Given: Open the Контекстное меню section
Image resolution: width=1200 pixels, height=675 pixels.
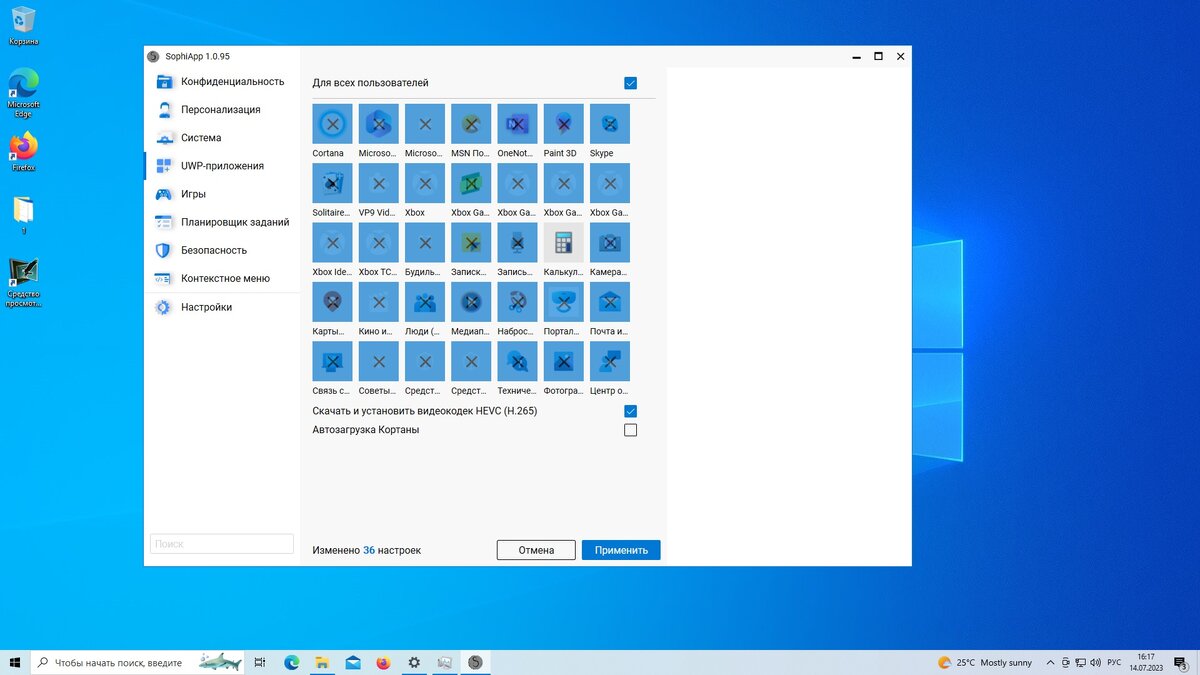Looking at the screenshot, I should pos(222,278).
